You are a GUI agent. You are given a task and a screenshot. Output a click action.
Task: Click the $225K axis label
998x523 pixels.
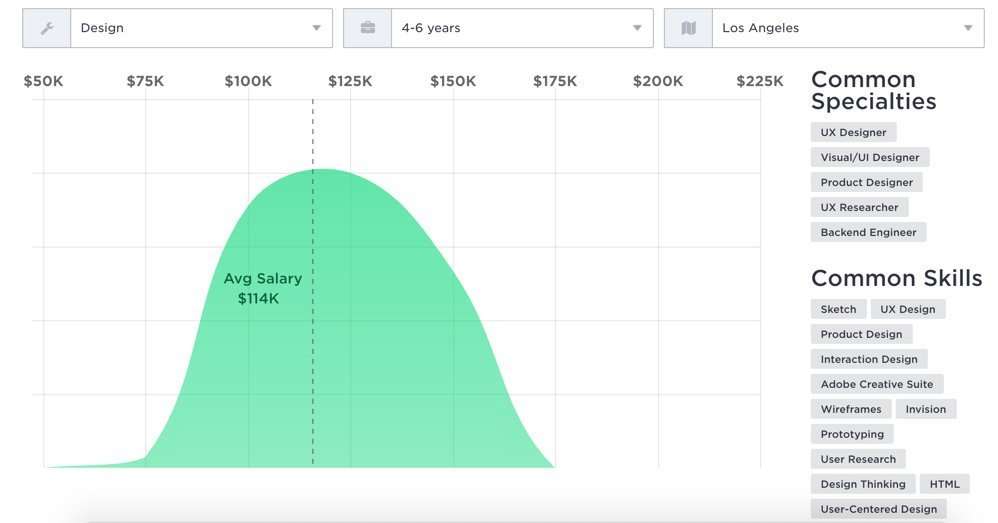click(760, 81)
